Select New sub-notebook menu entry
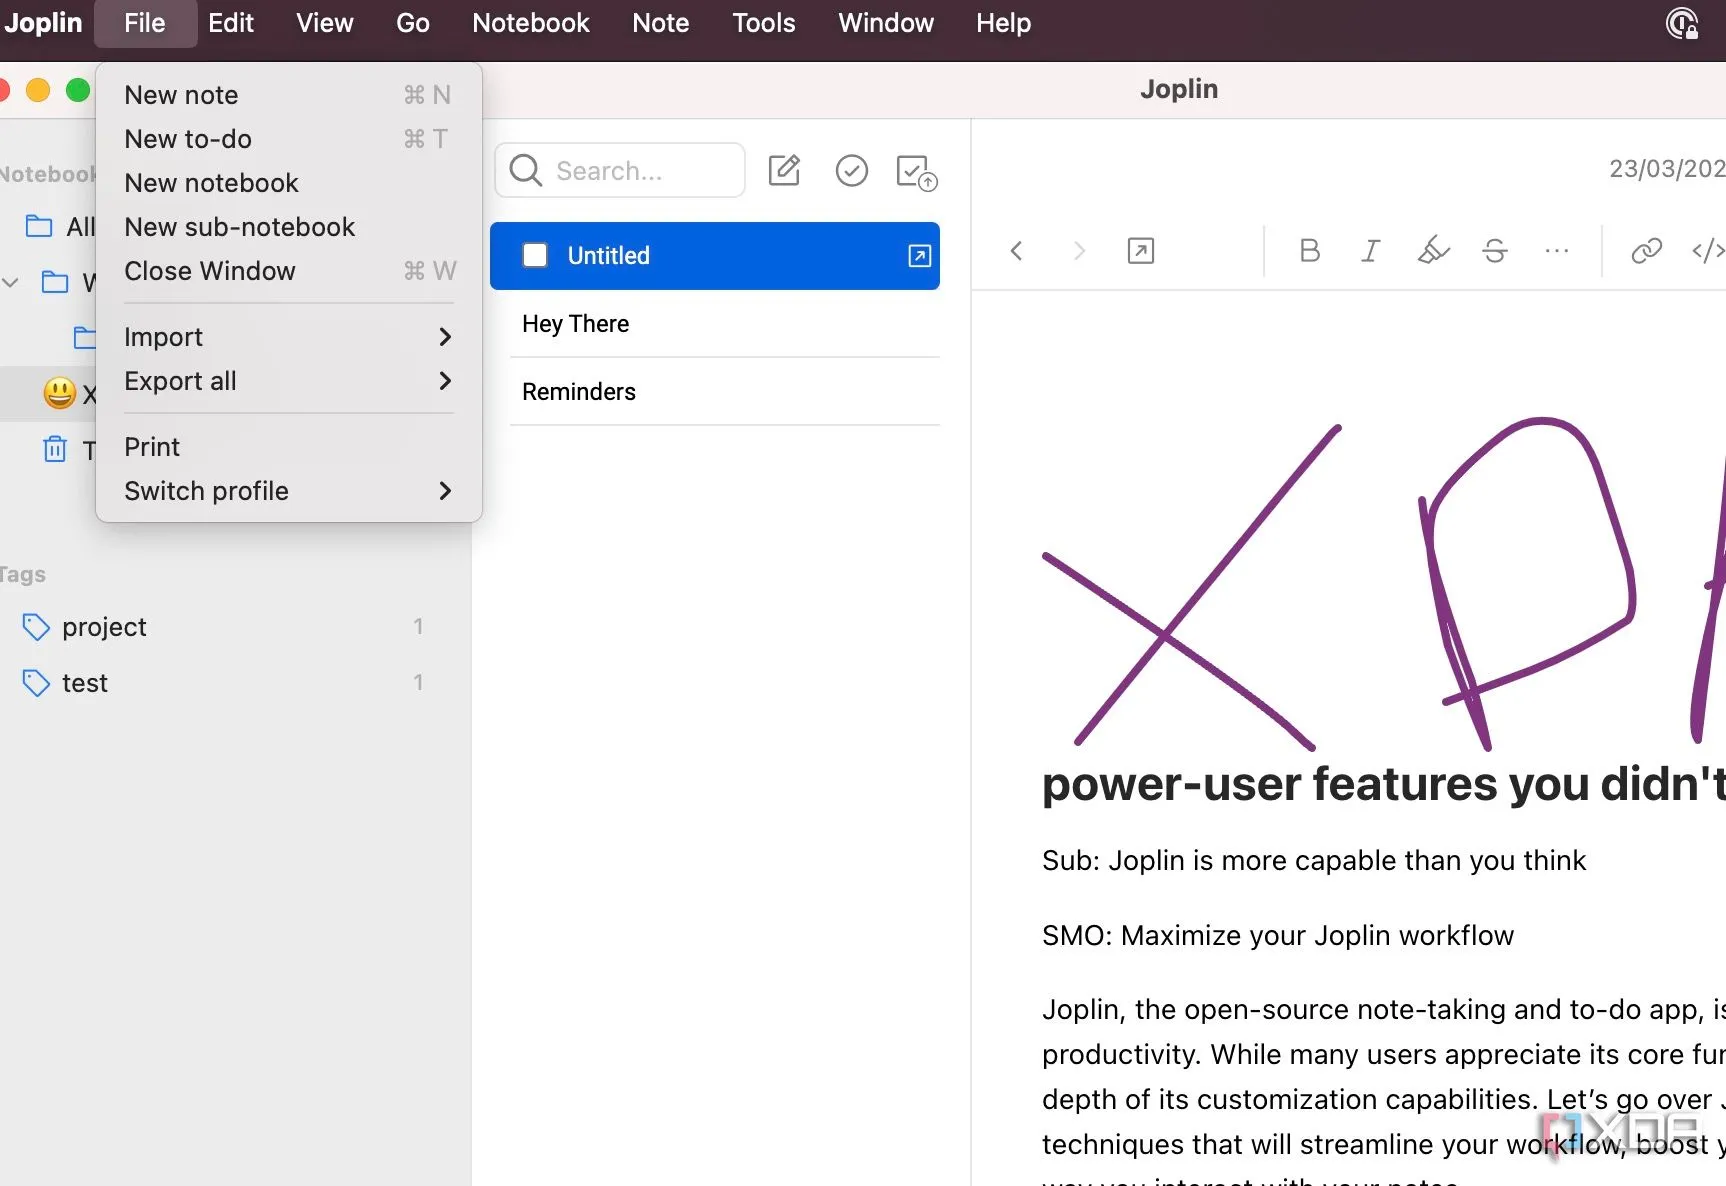Image resolution: width=1726 pixels, height=1186 pixels. pos(289,227)
